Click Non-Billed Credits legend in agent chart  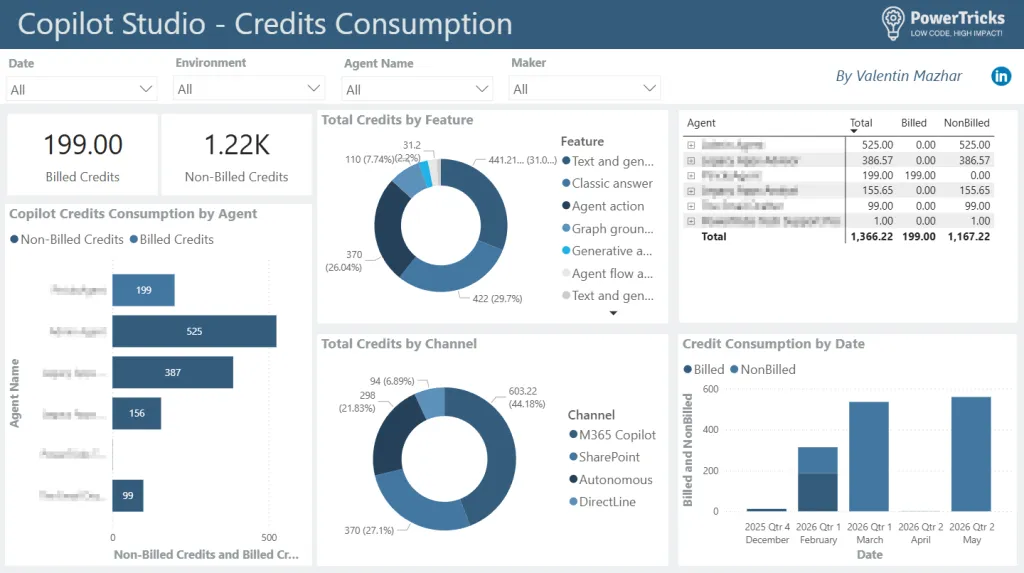(67, 239)
